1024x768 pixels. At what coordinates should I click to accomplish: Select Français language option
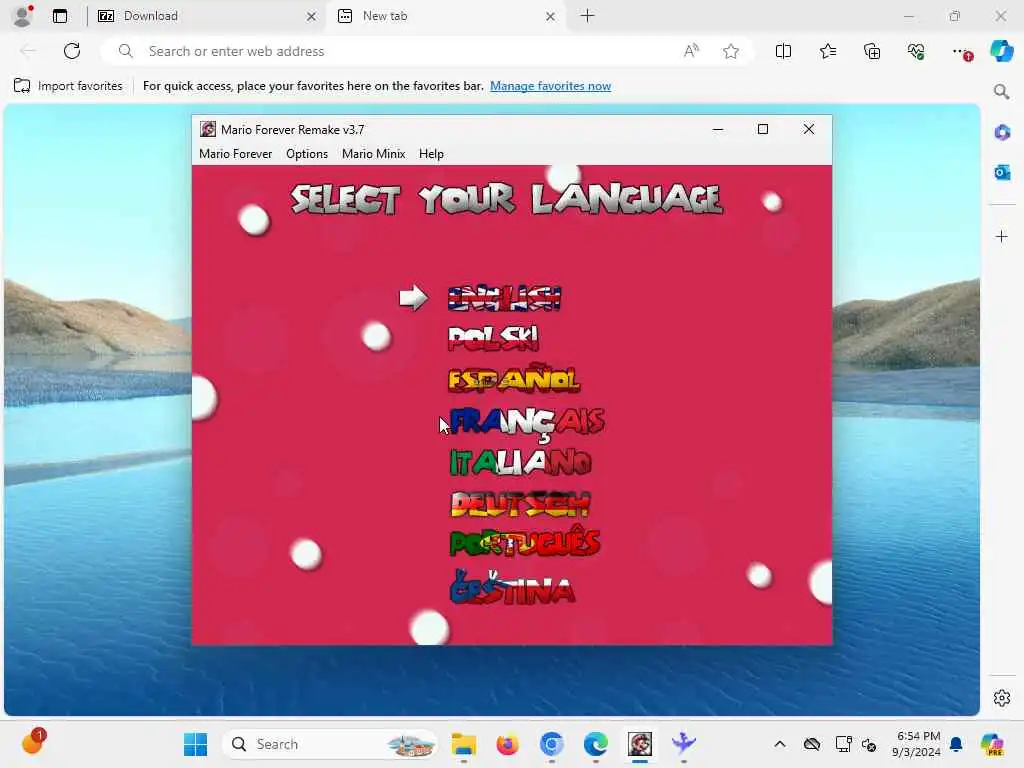pos(527,422)
